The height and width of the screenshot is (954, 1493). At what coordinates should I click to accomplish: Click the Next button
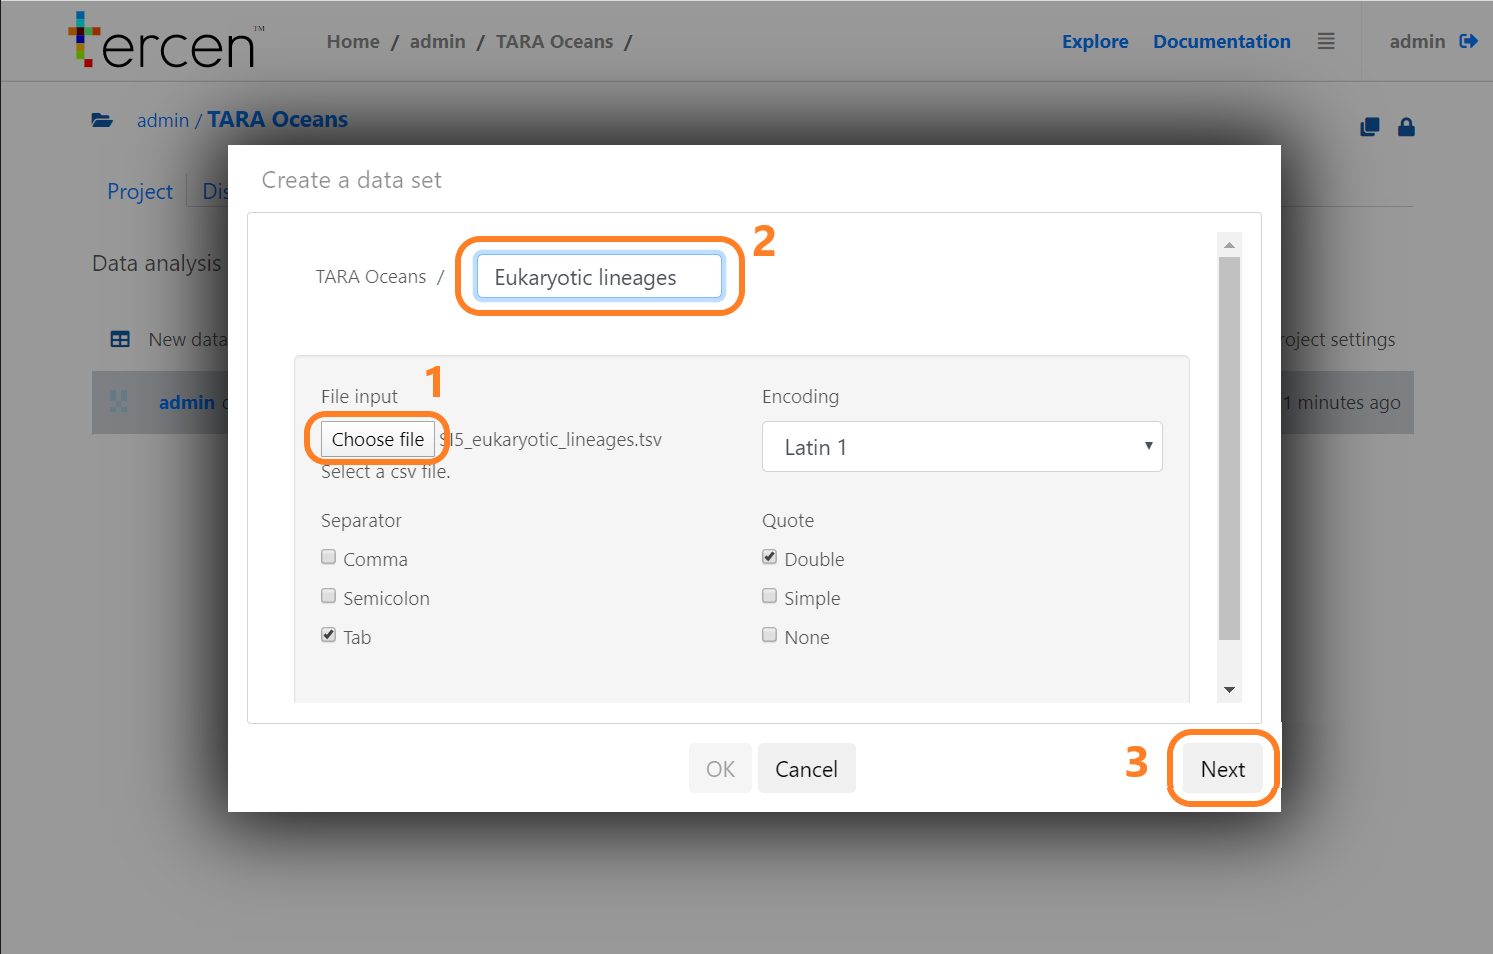[1223, 769]
